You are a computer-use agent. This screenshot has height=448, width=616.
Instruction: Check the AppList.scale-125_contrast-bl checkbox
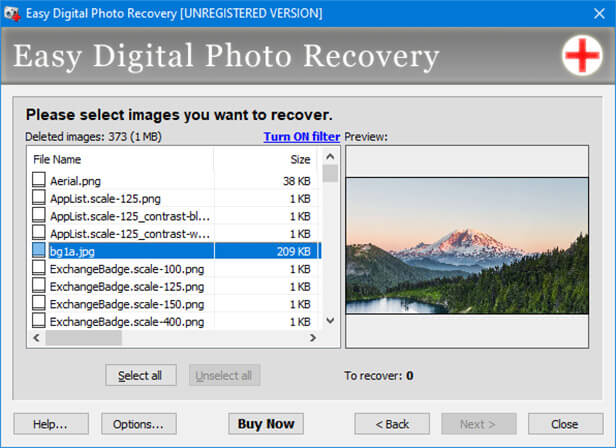click(x=38, y=215)
